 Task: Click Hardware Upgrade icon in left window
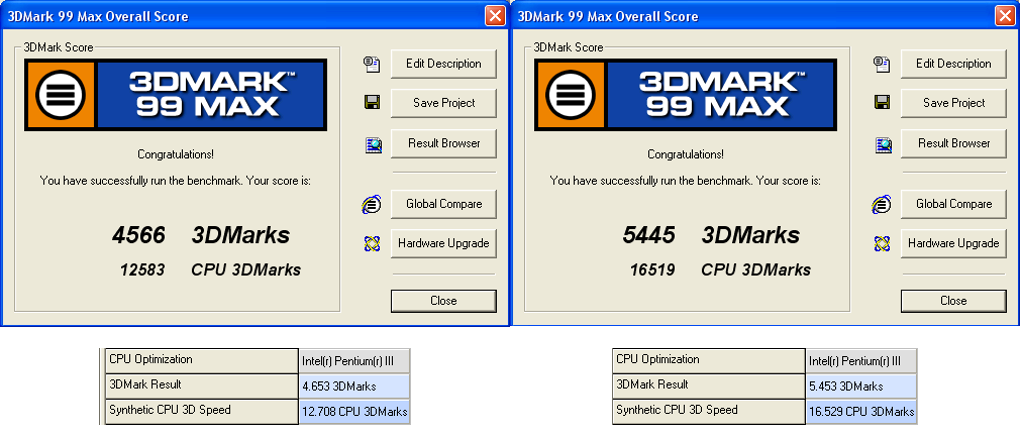(372, 243)
